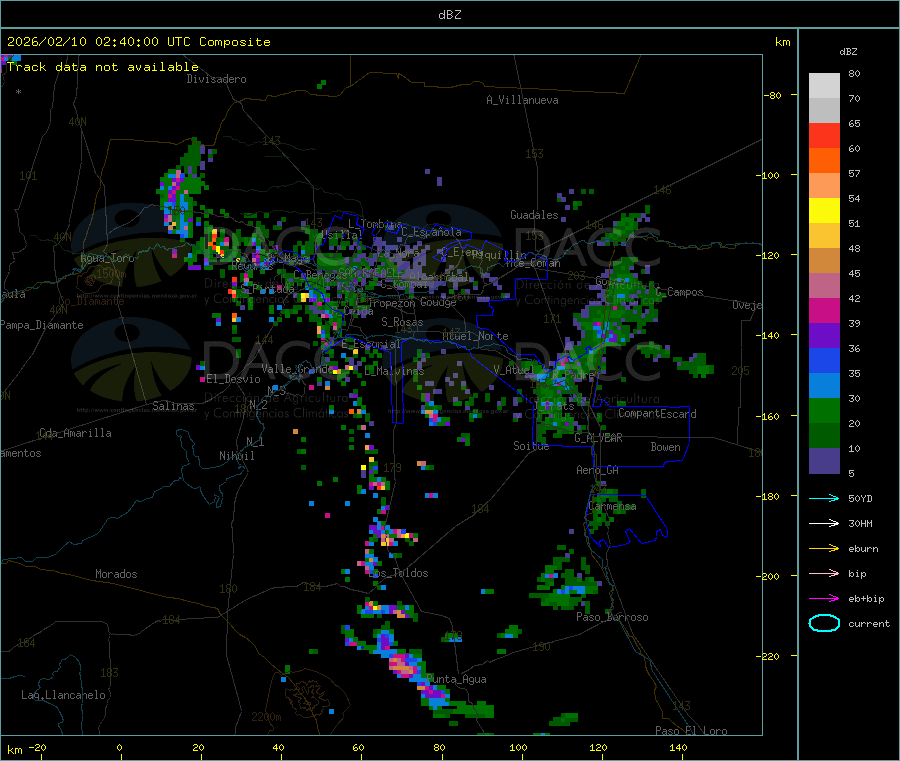Click the light orange 54–57 dBZ swatch

click(824, 185)
